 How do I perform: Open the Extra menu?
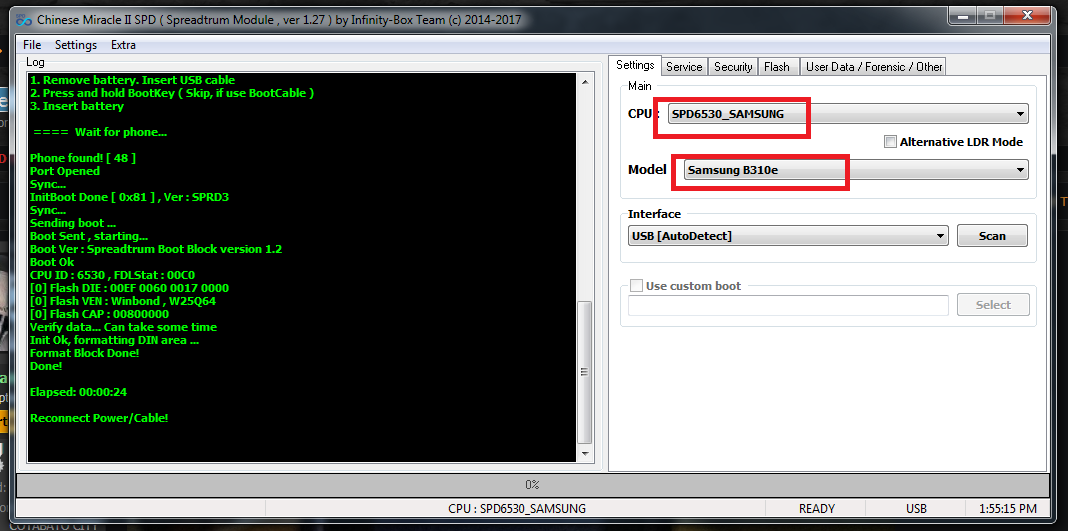(x=123, y=45)
